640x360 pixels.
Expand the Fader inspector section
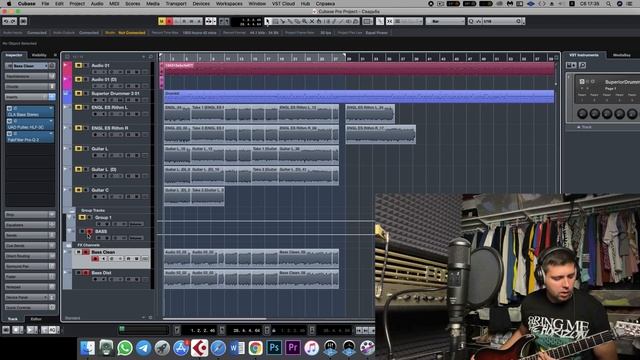[30, 276]
